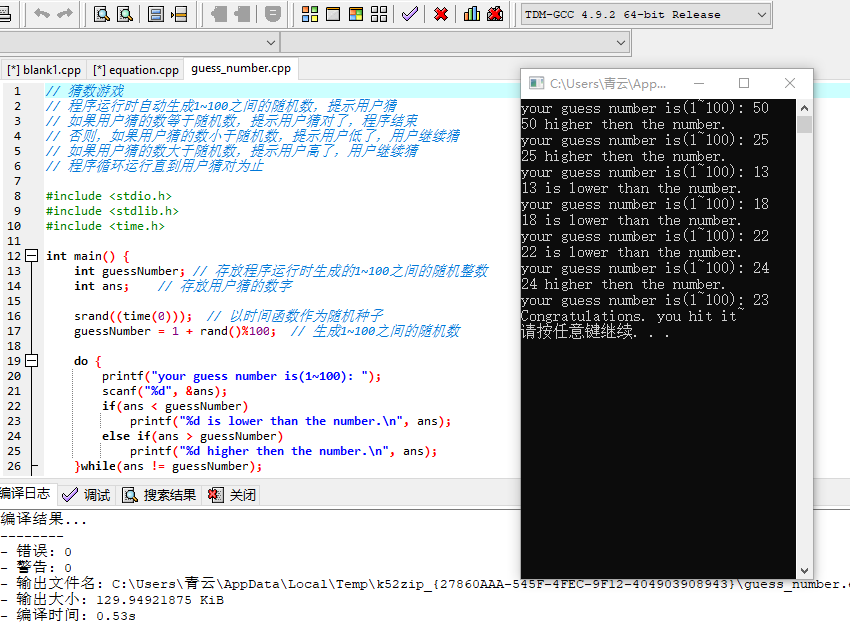Click the 'if(ans < guessNumber)' line
The image size is (850, 640).
tap(175, 406)
